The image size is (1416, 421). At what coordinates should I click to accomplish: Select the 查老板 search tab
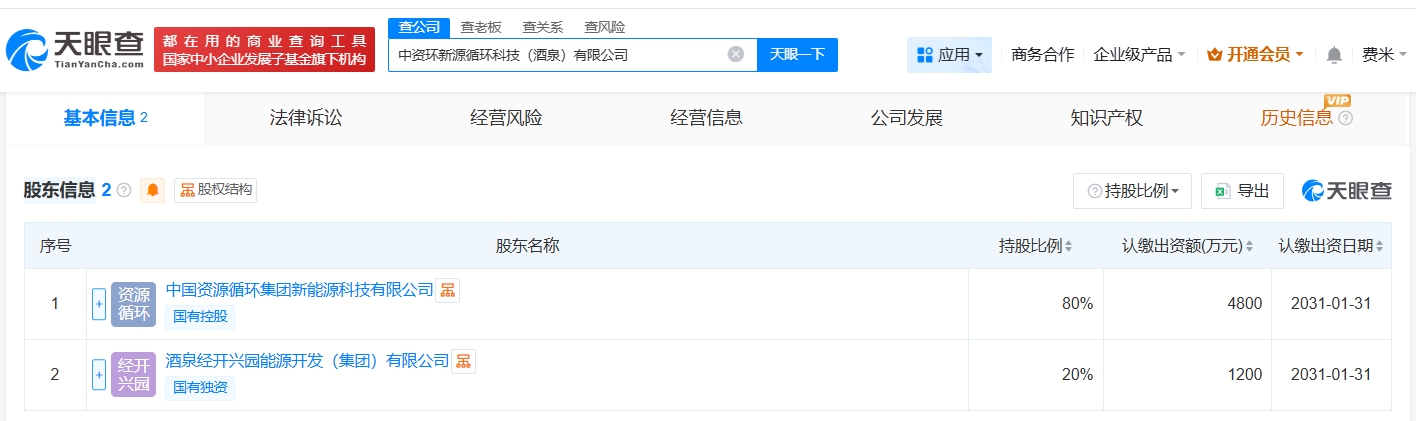click(x=481, y=27)
